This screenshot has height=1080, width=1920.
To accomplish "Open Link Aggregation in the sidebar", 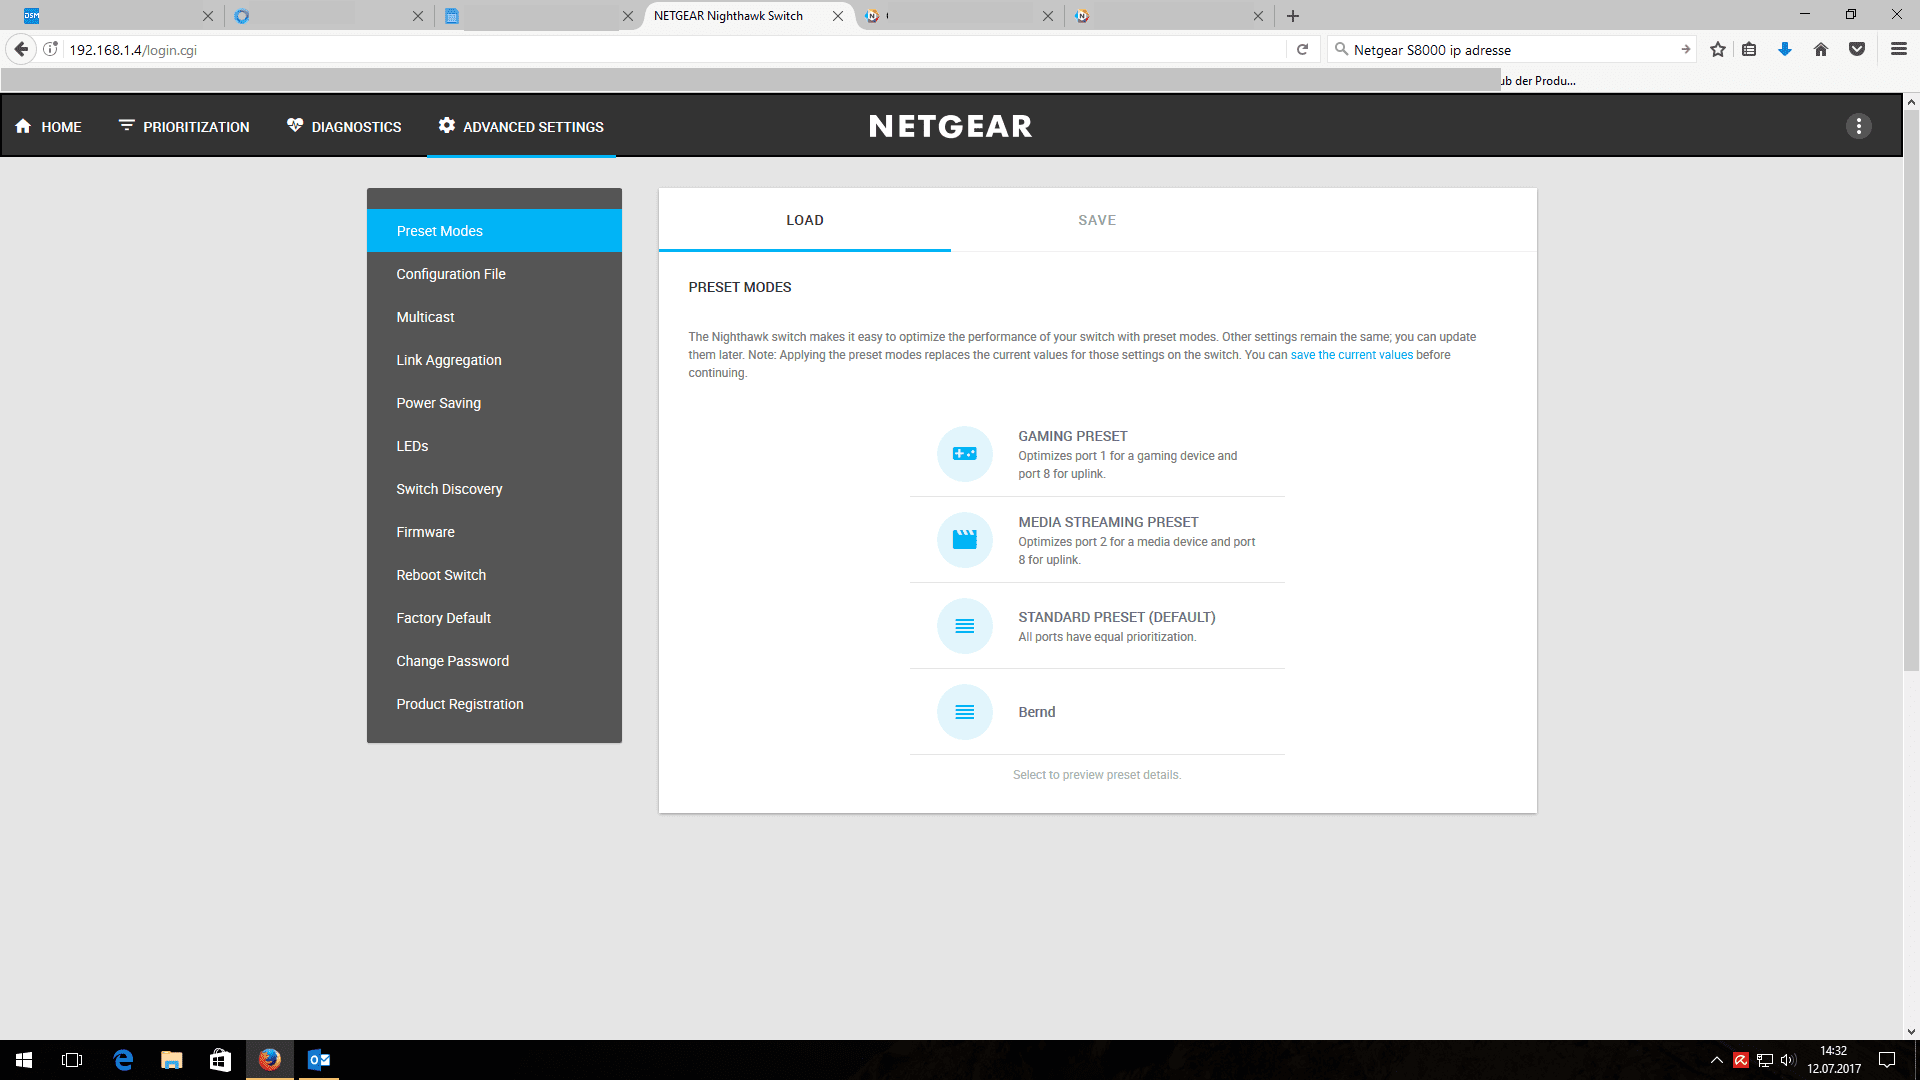I will point(494,360).
